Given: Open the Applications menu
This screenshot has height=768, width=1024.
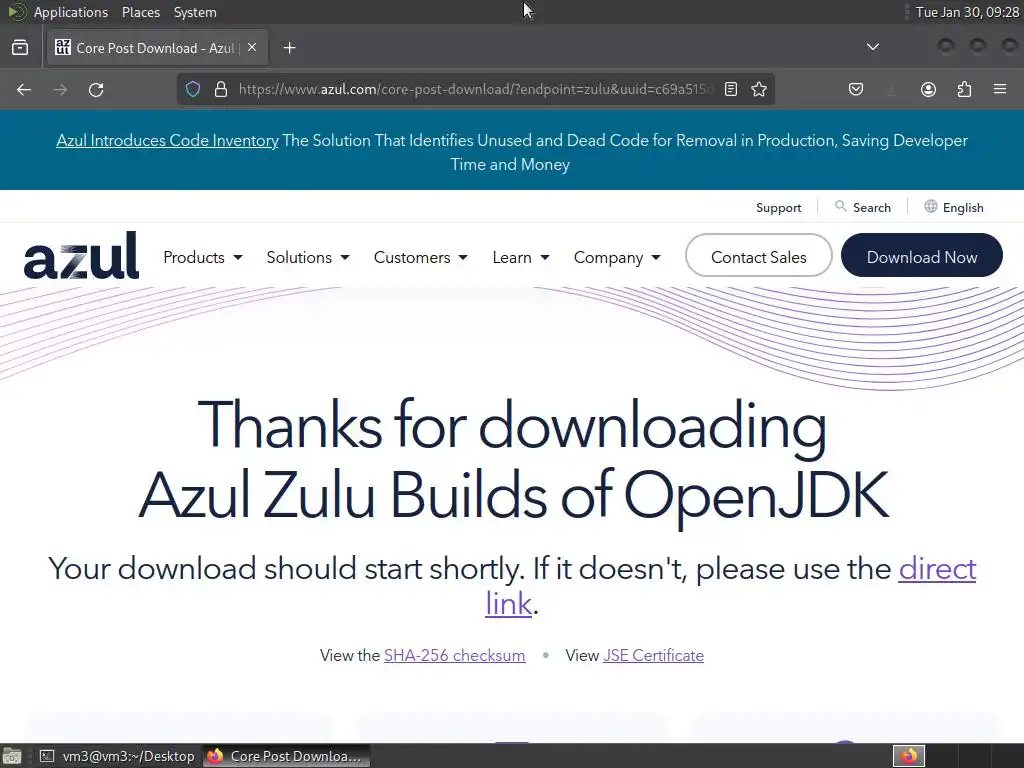Looking at the screenshot, I should coord(71,12).
